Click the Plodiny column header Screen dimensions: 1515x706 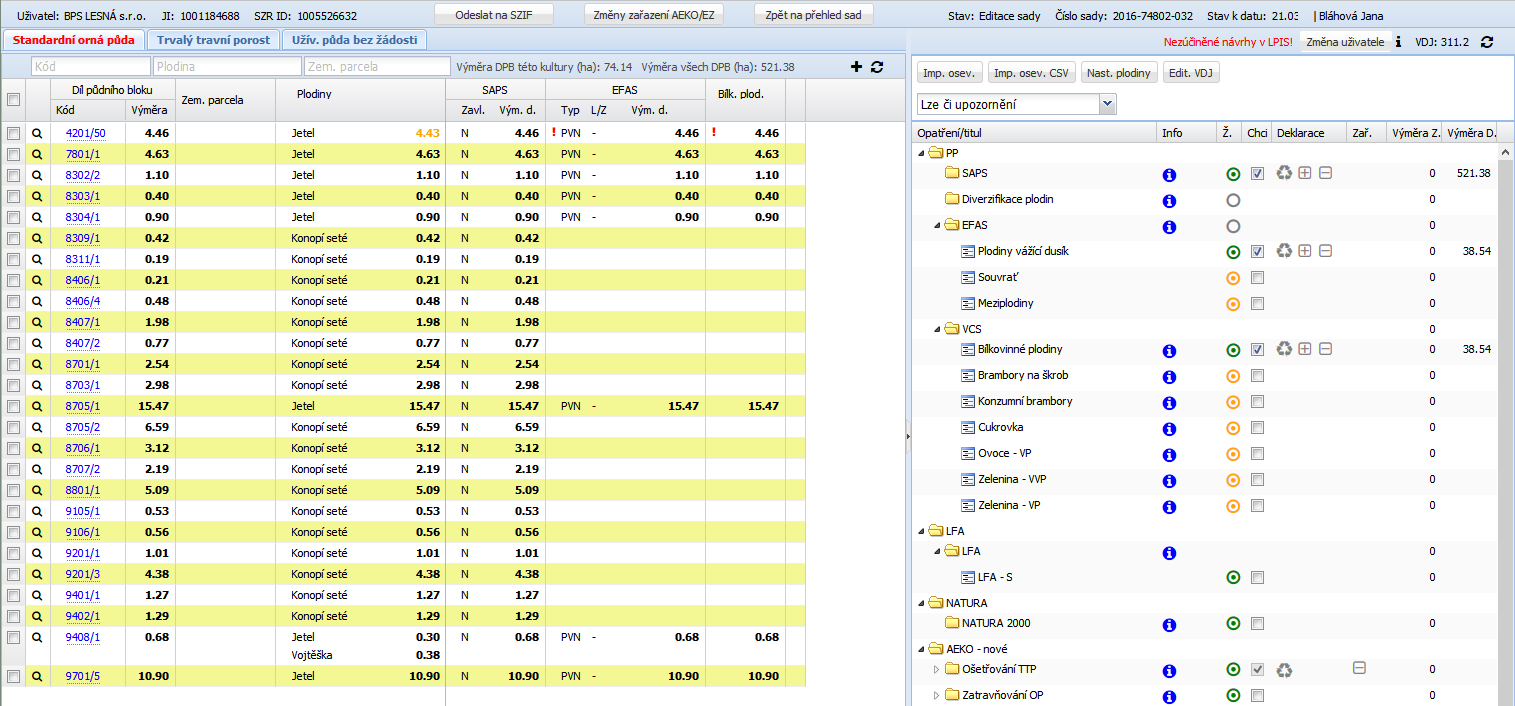pyautogui.click(x=358, y=99)
